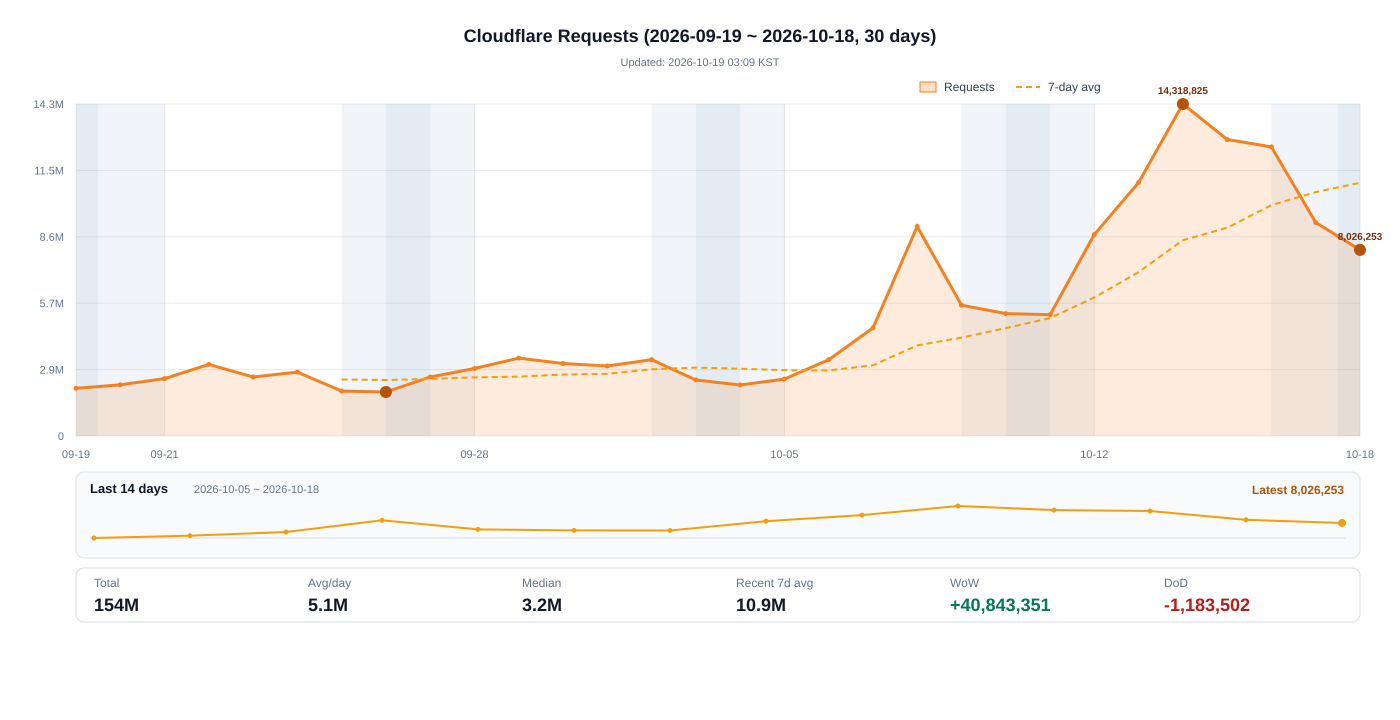Click y-axis label 2.9M
Viewport: 1400px width, 720px height.
52,370
